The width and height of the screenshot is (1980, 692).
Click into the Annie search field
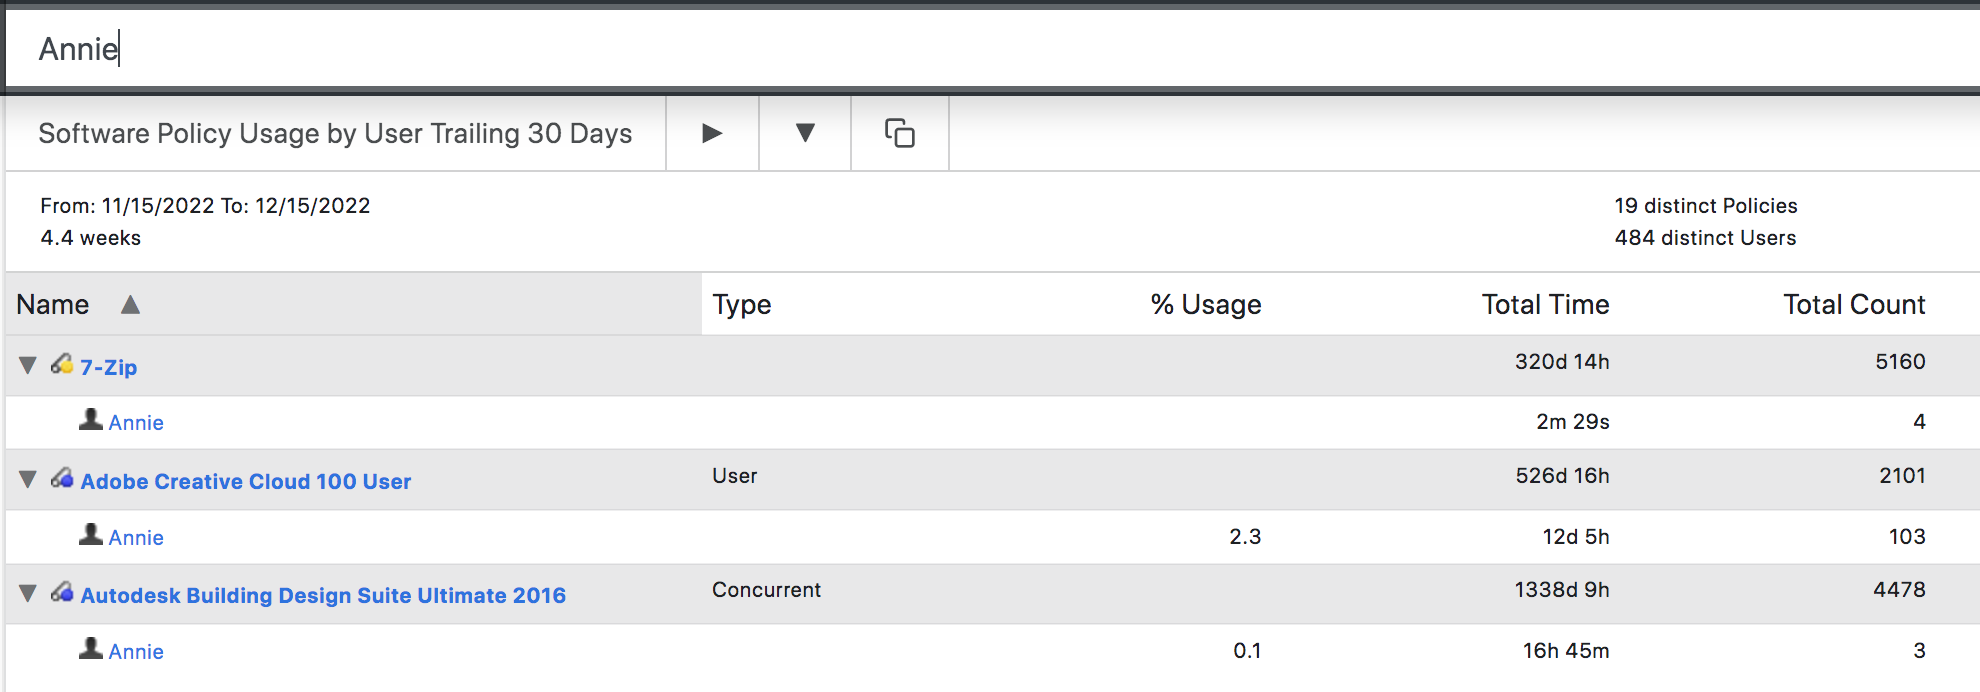[x=992, y=48]
